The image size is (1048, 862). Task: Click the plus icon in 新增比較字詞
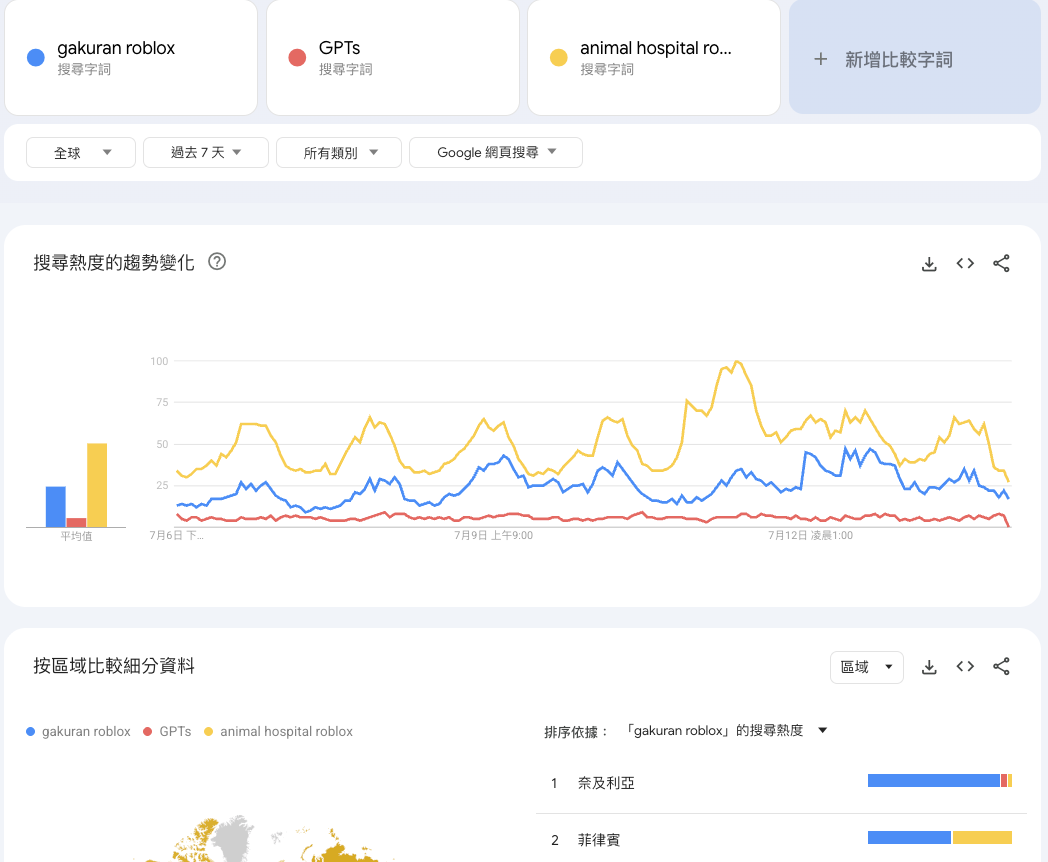point(821,59)
